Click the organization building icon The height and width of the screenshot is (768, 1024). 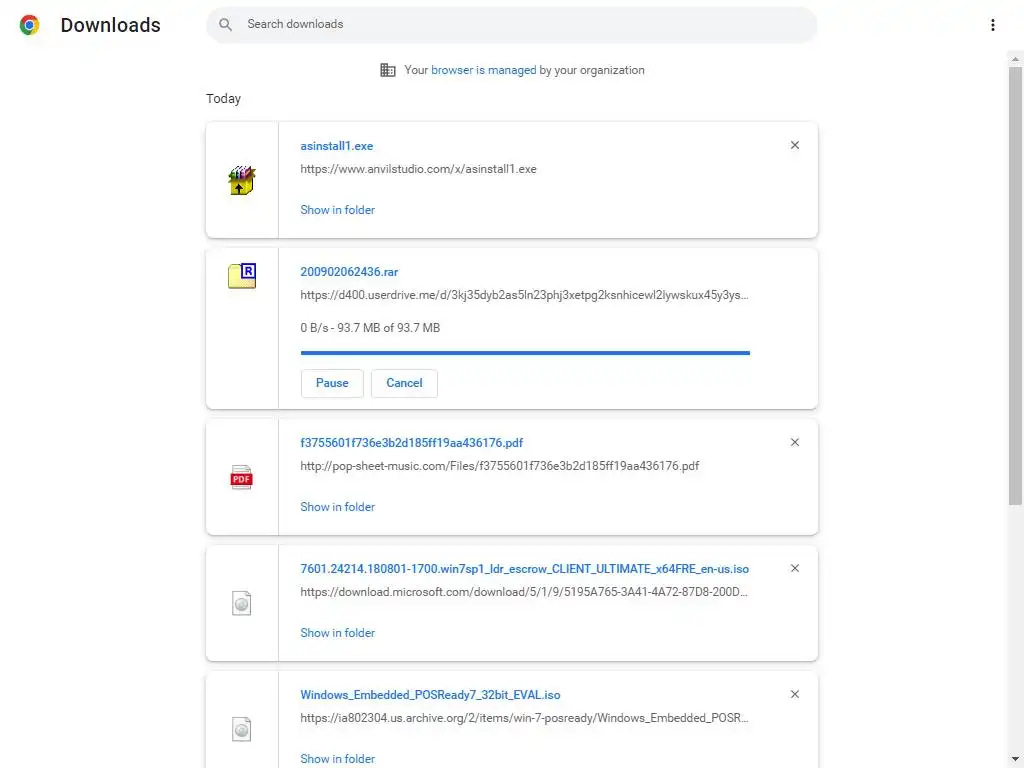pos(388,70)
